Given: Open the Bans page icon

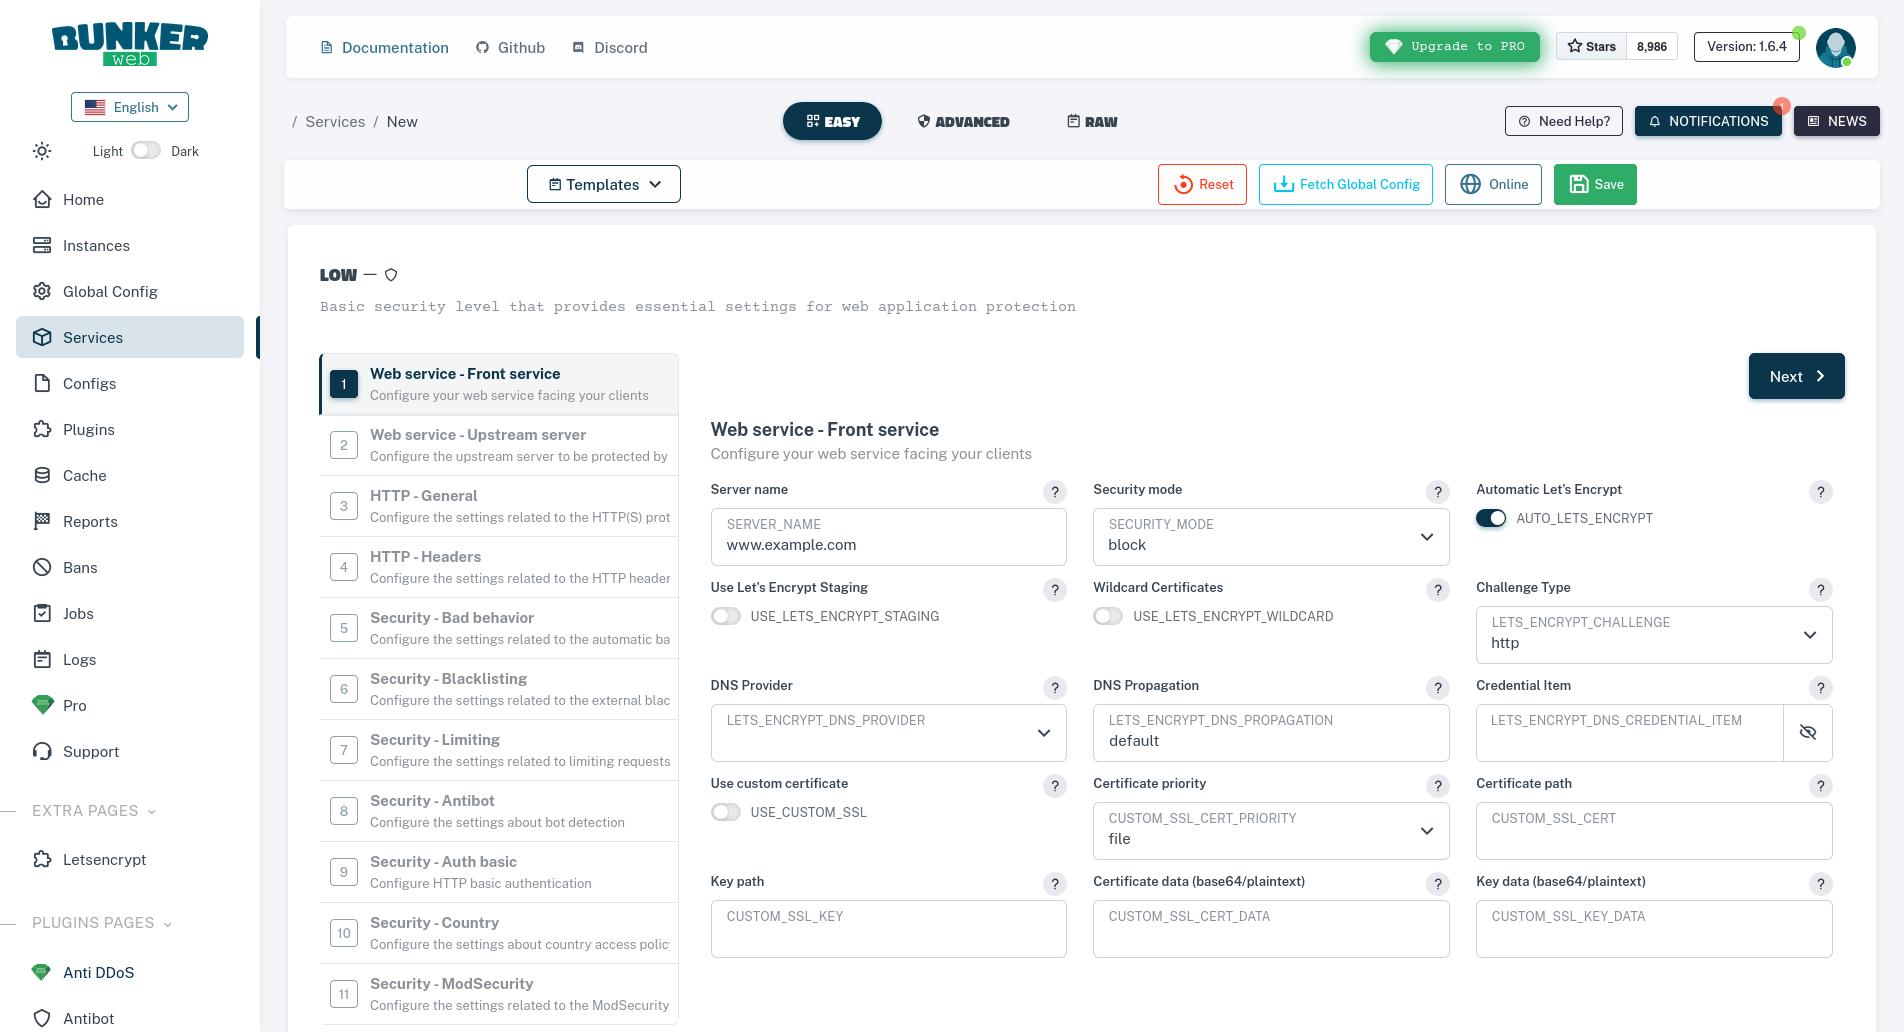Looking at the screenshot, I should coord(42,567).
